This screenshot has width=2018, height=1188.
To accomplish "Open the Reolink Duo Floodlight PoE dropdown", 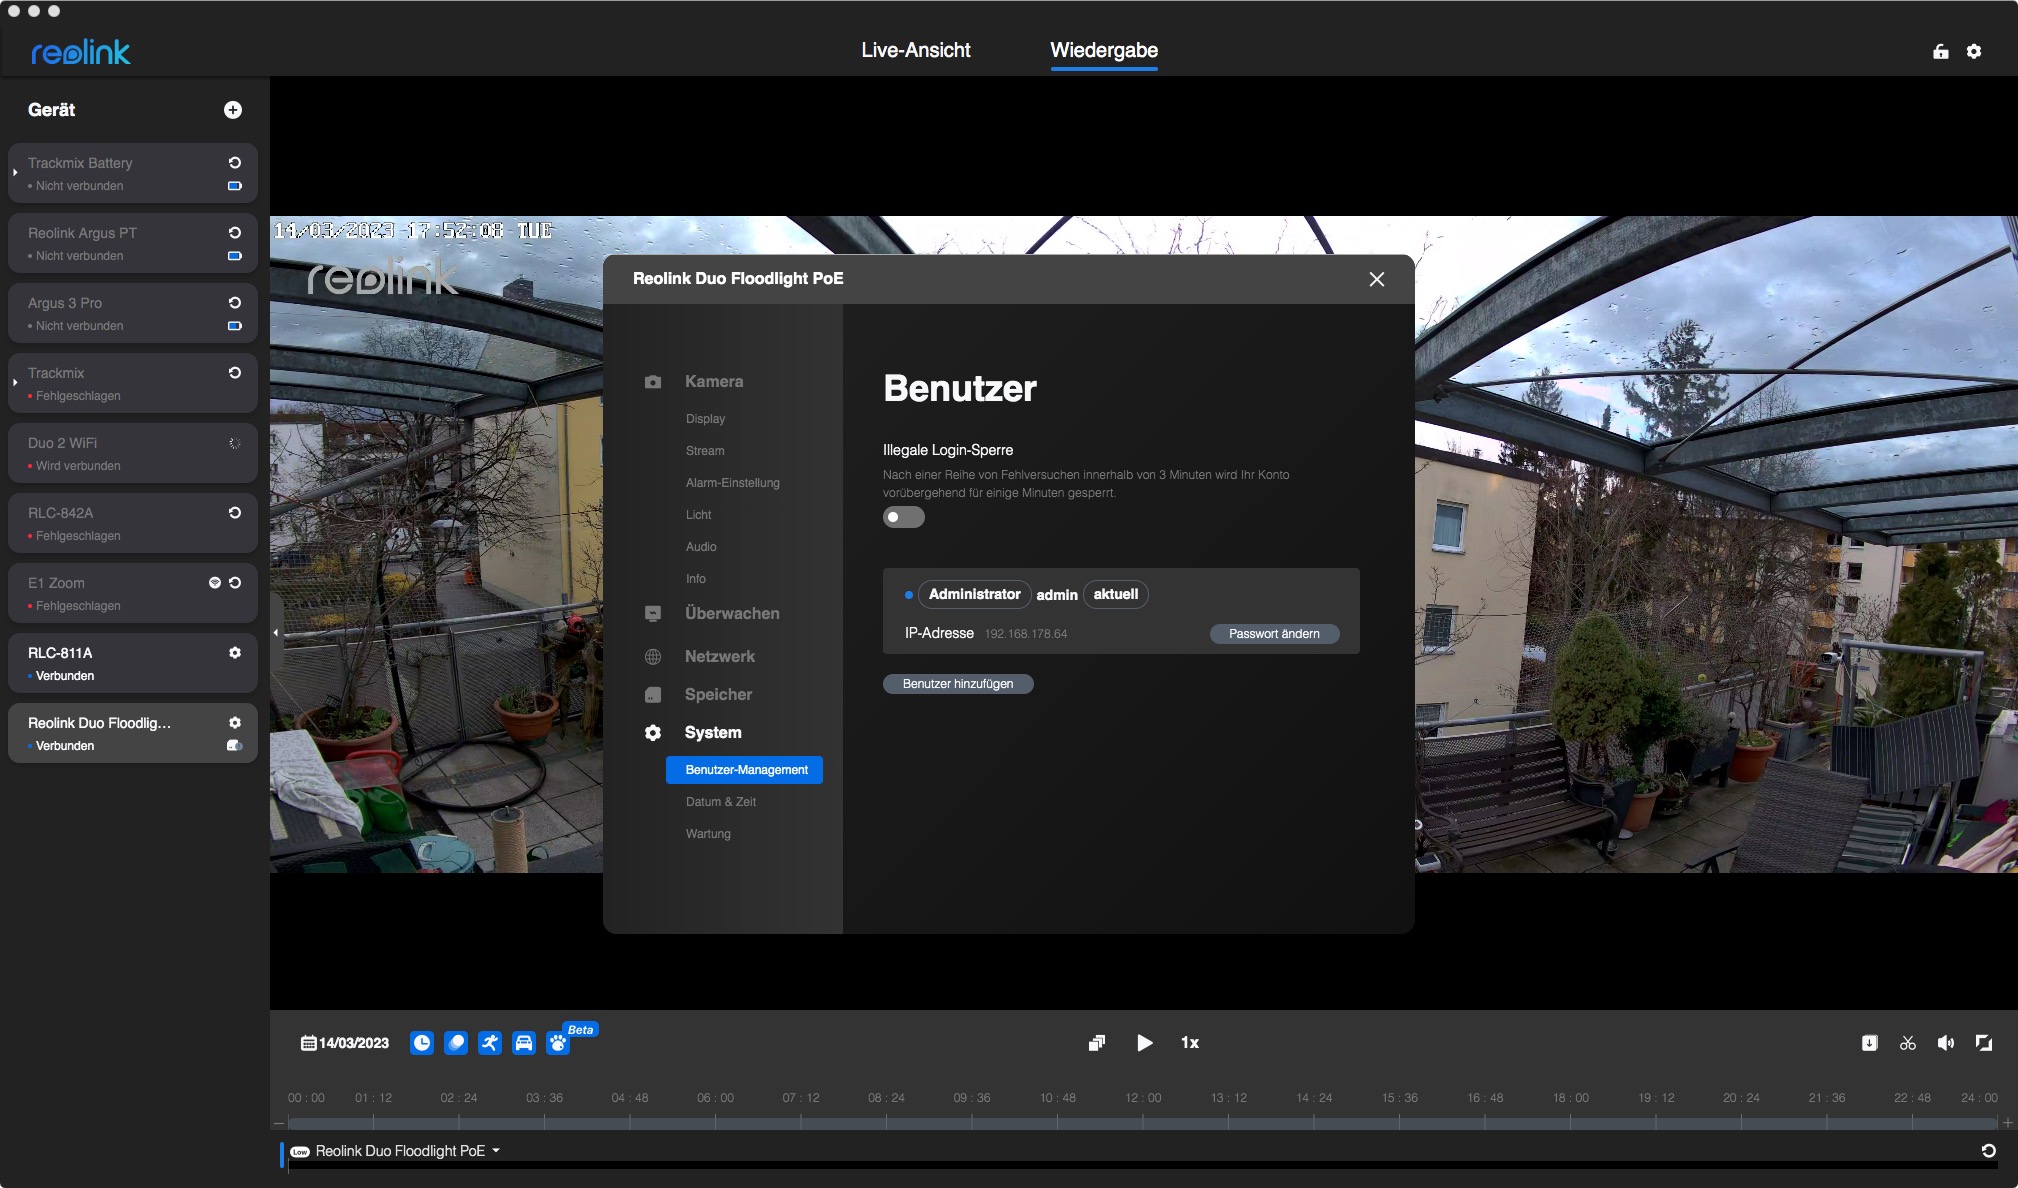I will [496, 1151].
